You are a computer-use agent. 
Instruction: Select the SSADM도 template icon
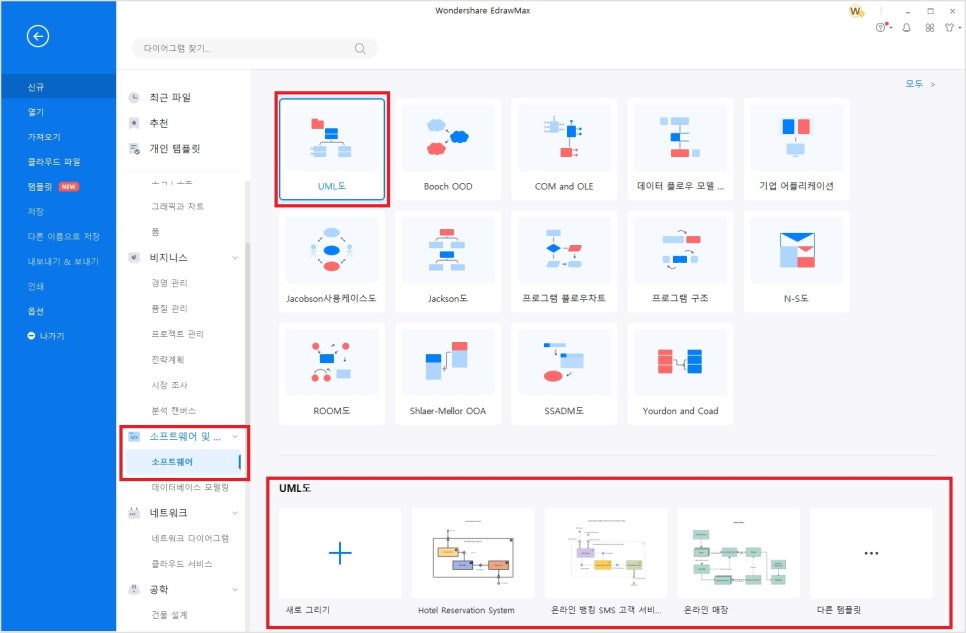(564, 362)
